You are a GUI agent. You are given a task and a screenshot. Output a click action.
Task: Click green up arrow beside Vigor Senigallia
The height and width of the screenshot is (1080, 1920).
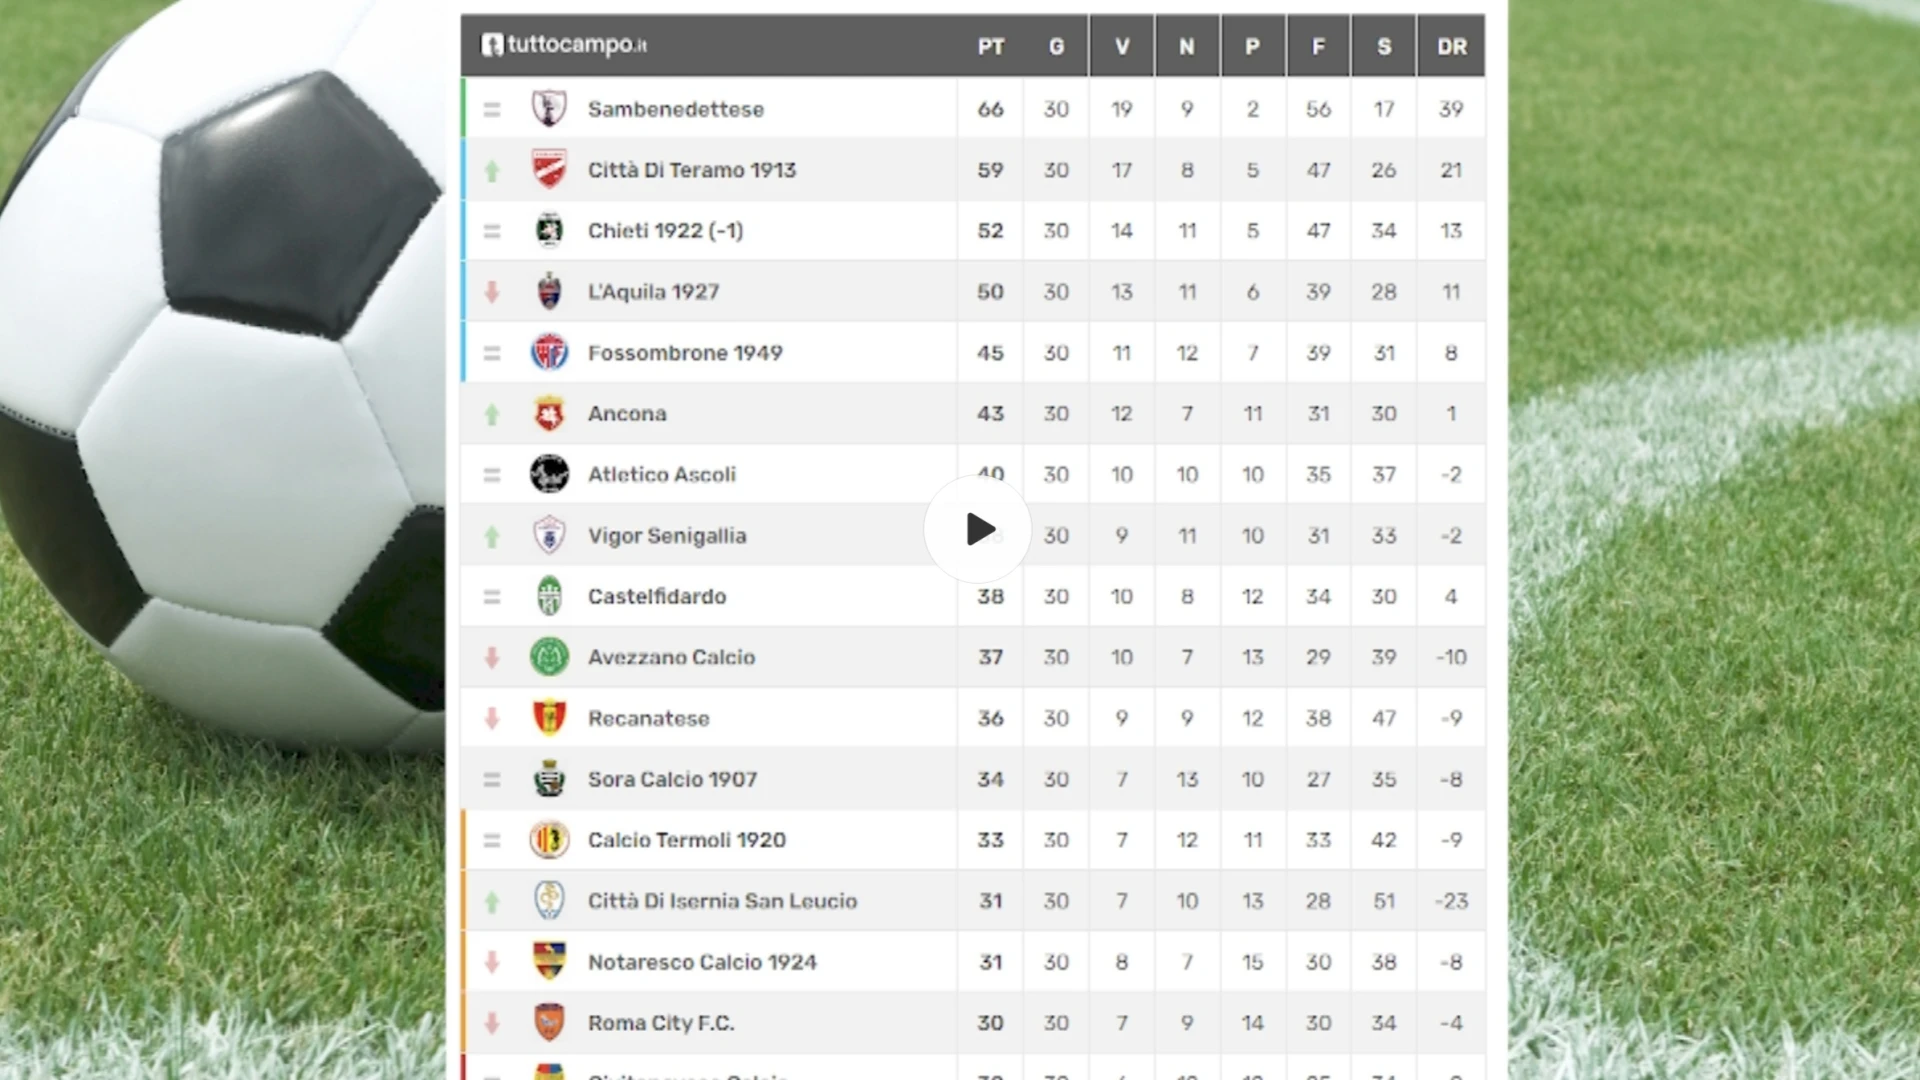491,537
